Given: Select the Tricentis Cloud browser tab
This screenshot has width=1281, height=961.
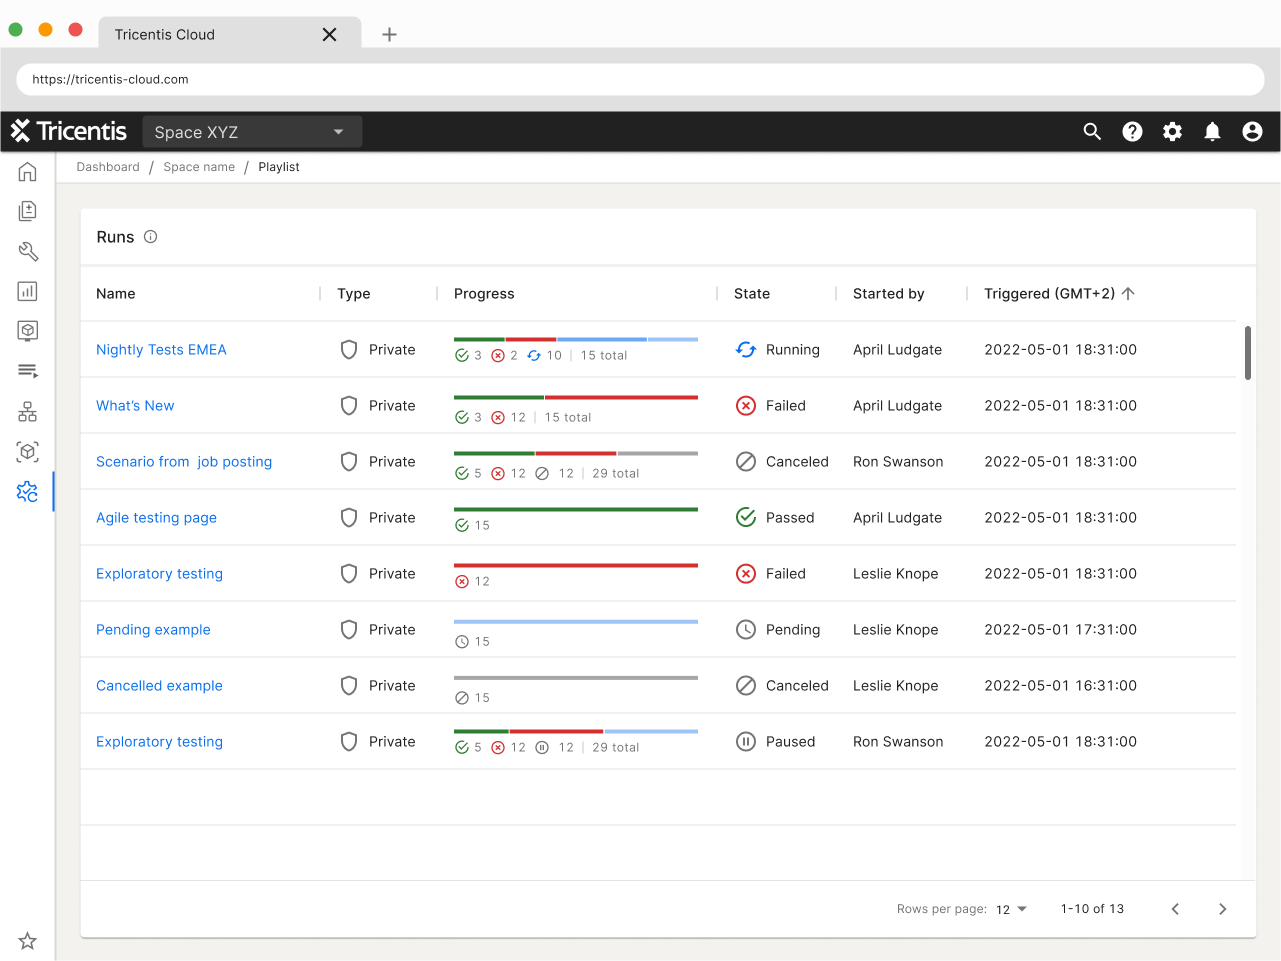Looking at the screenshot, I should [x=229, y=34].
